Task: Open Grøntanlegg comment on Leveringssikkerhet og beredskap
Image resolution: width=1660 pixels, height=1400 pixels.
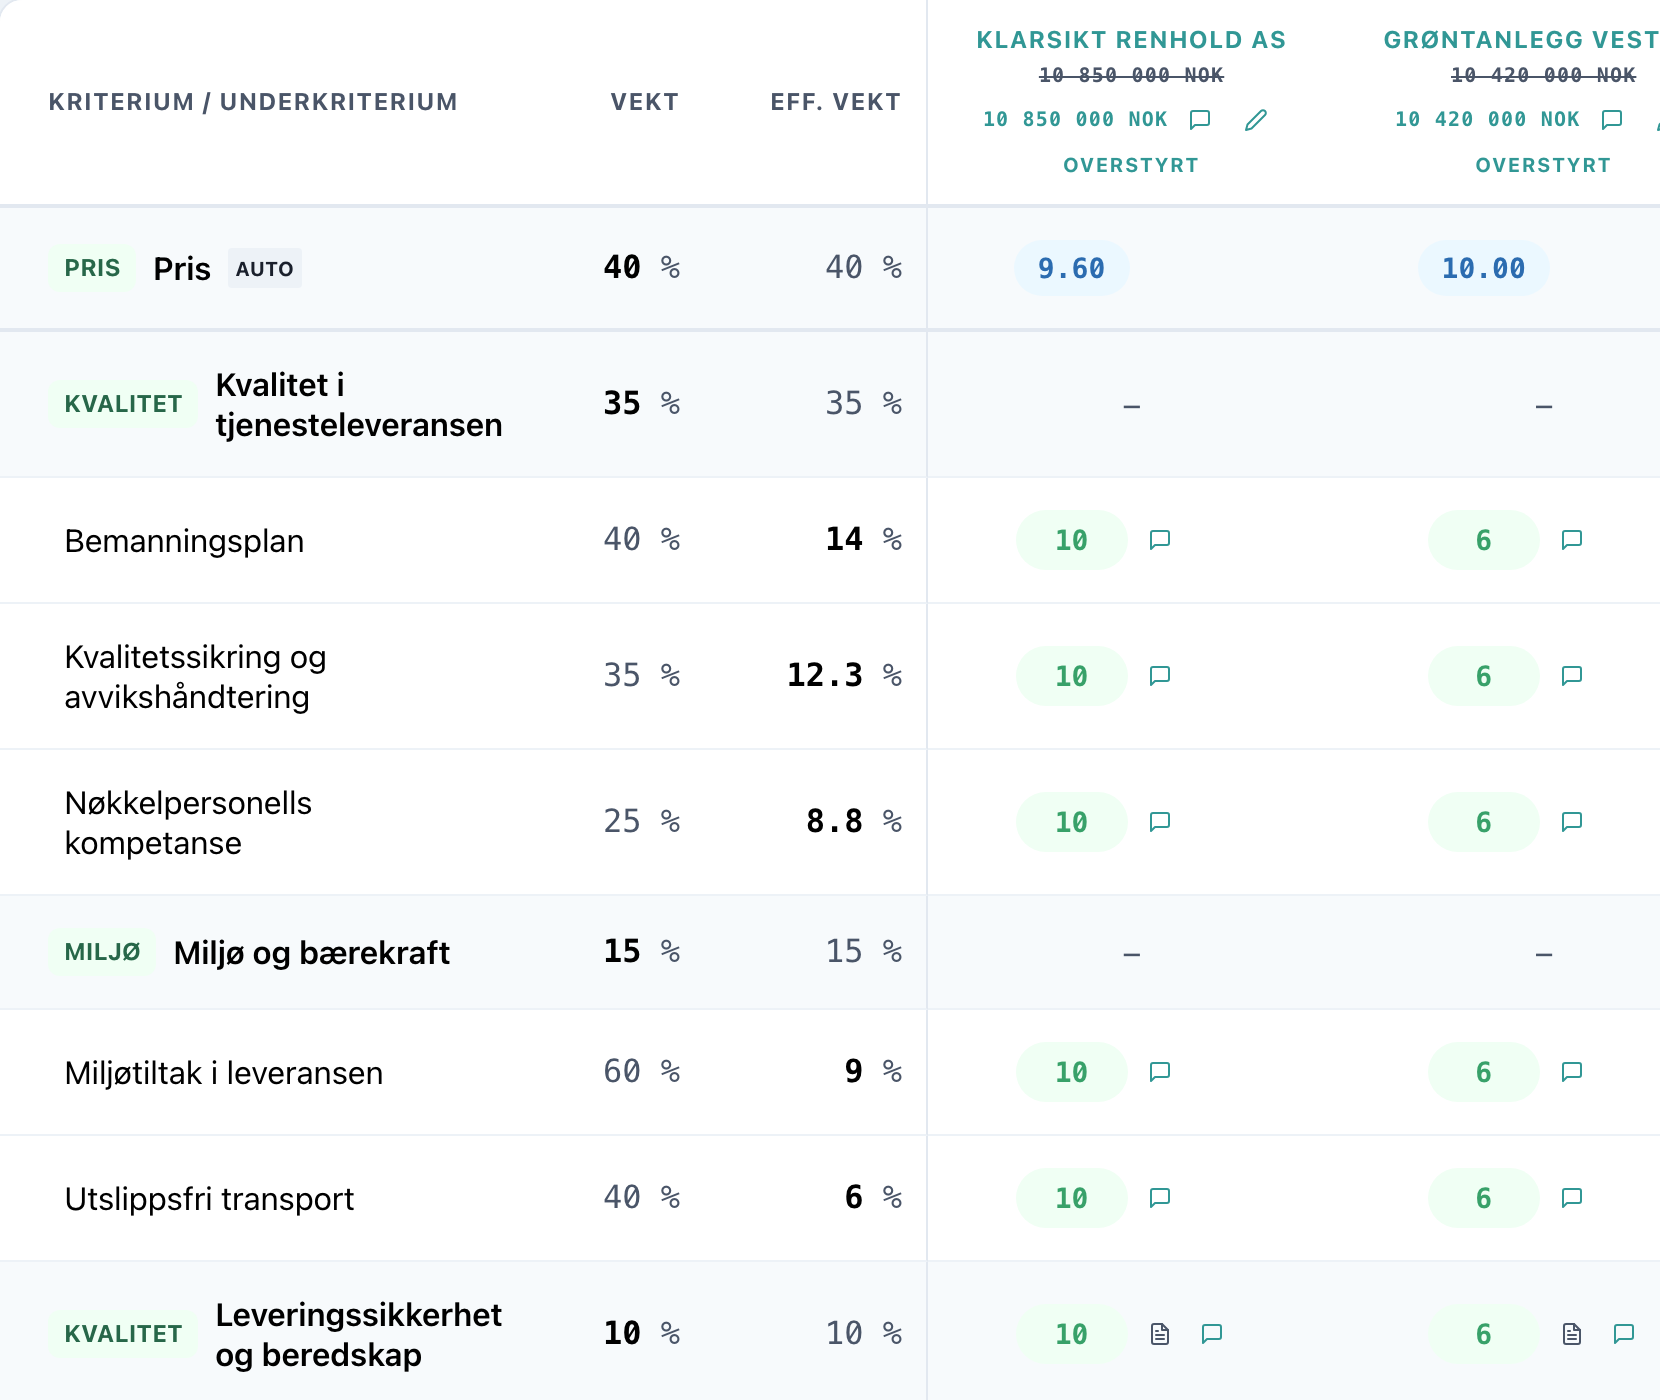Action: click(1624, 1334)
